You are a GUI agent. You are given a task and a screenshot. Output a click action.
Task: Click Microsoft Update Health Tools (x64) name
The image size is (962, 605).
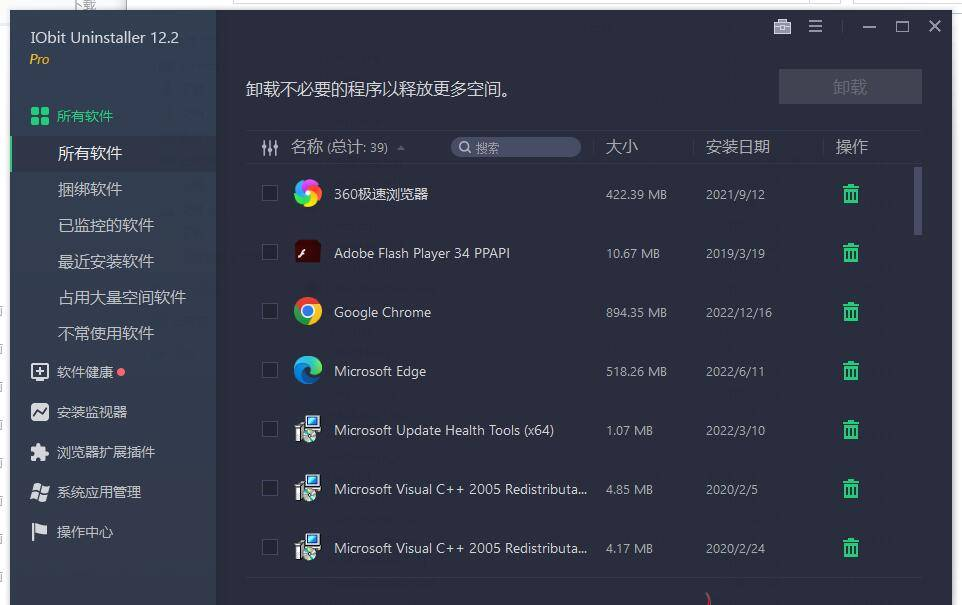click(x=444, y=430)
